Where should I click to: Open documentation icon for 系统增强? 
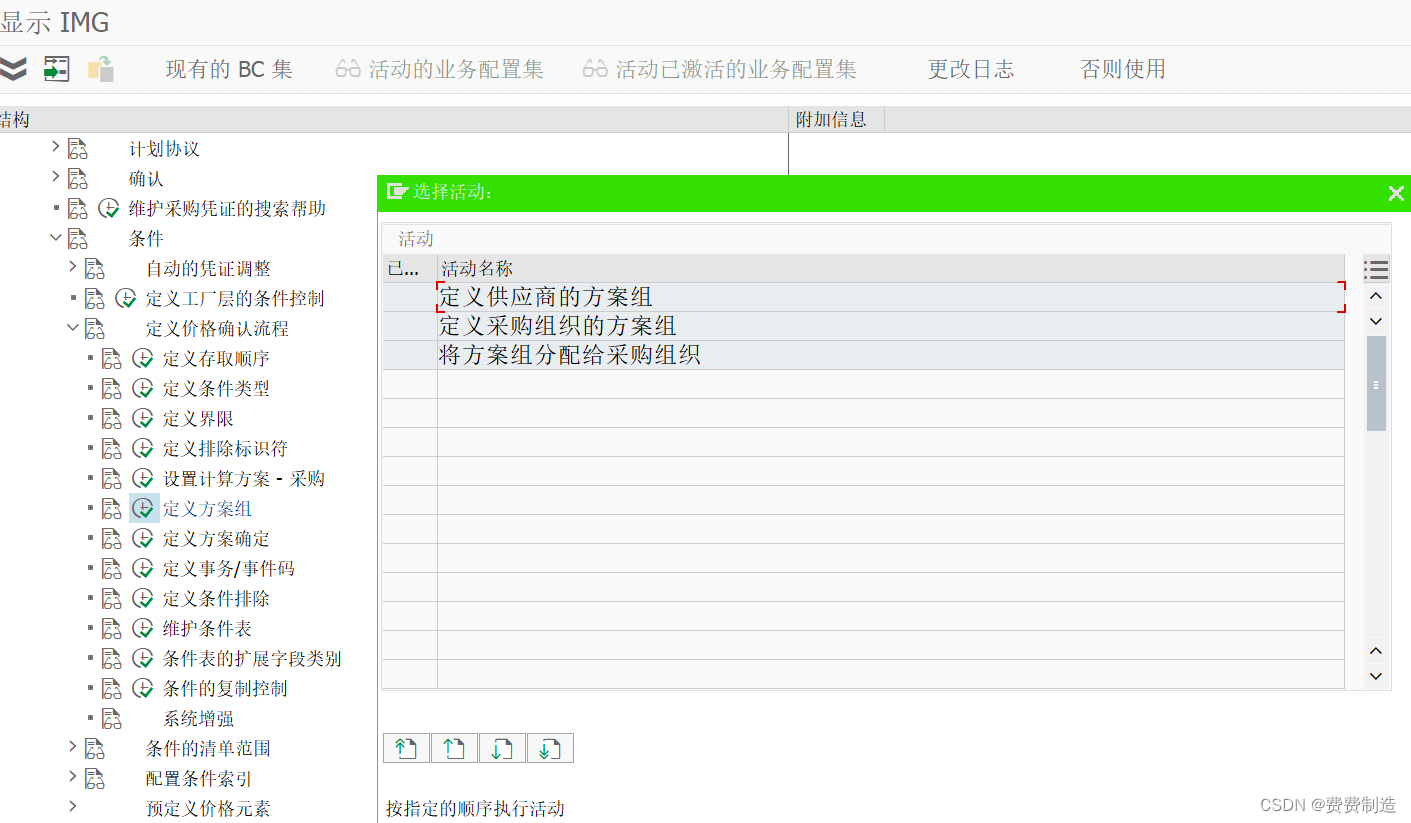112,719
